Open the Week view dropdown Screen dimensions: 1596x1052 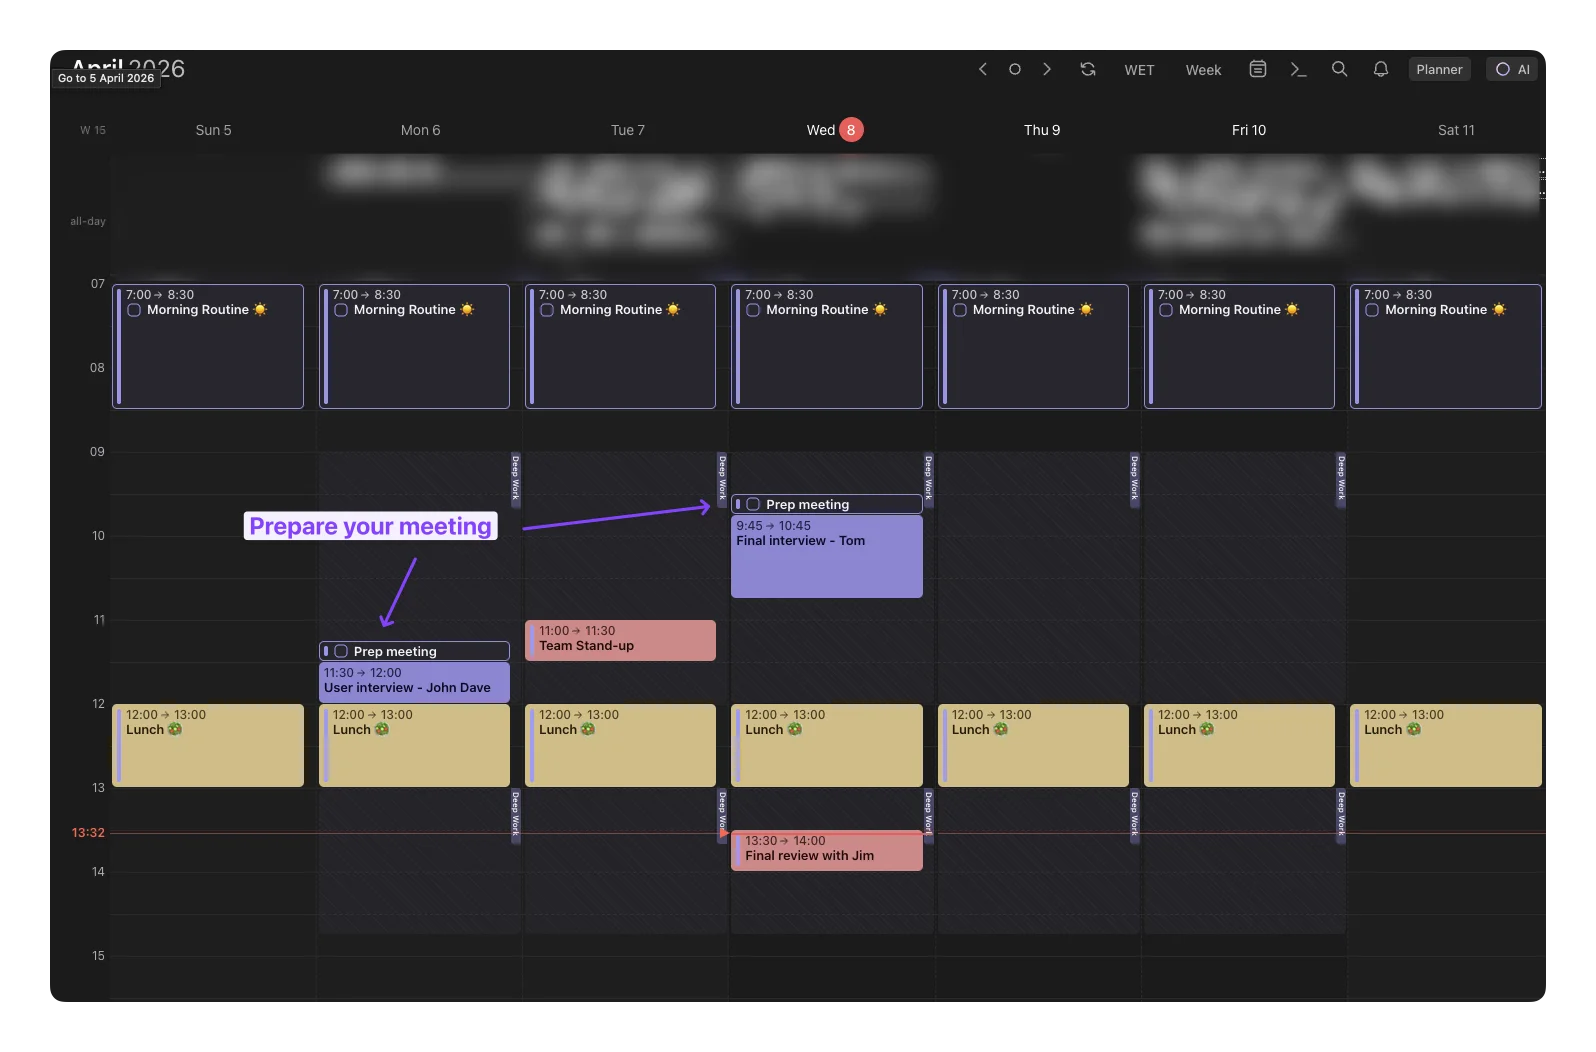tap(1203, 70)
